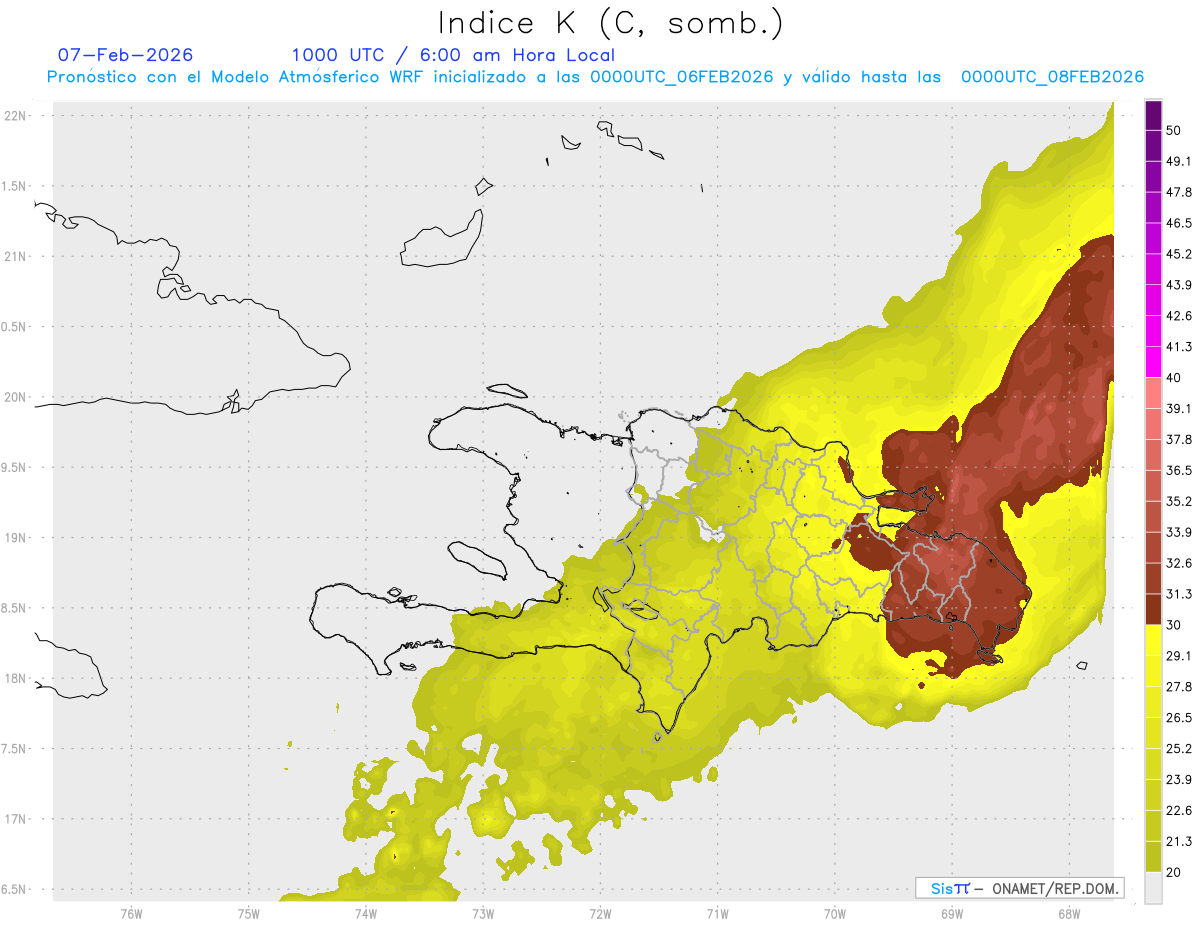Screen dimensions: 1200x927
Task: Click the '30' colorbar value
Action: [x=1174, y=625]
